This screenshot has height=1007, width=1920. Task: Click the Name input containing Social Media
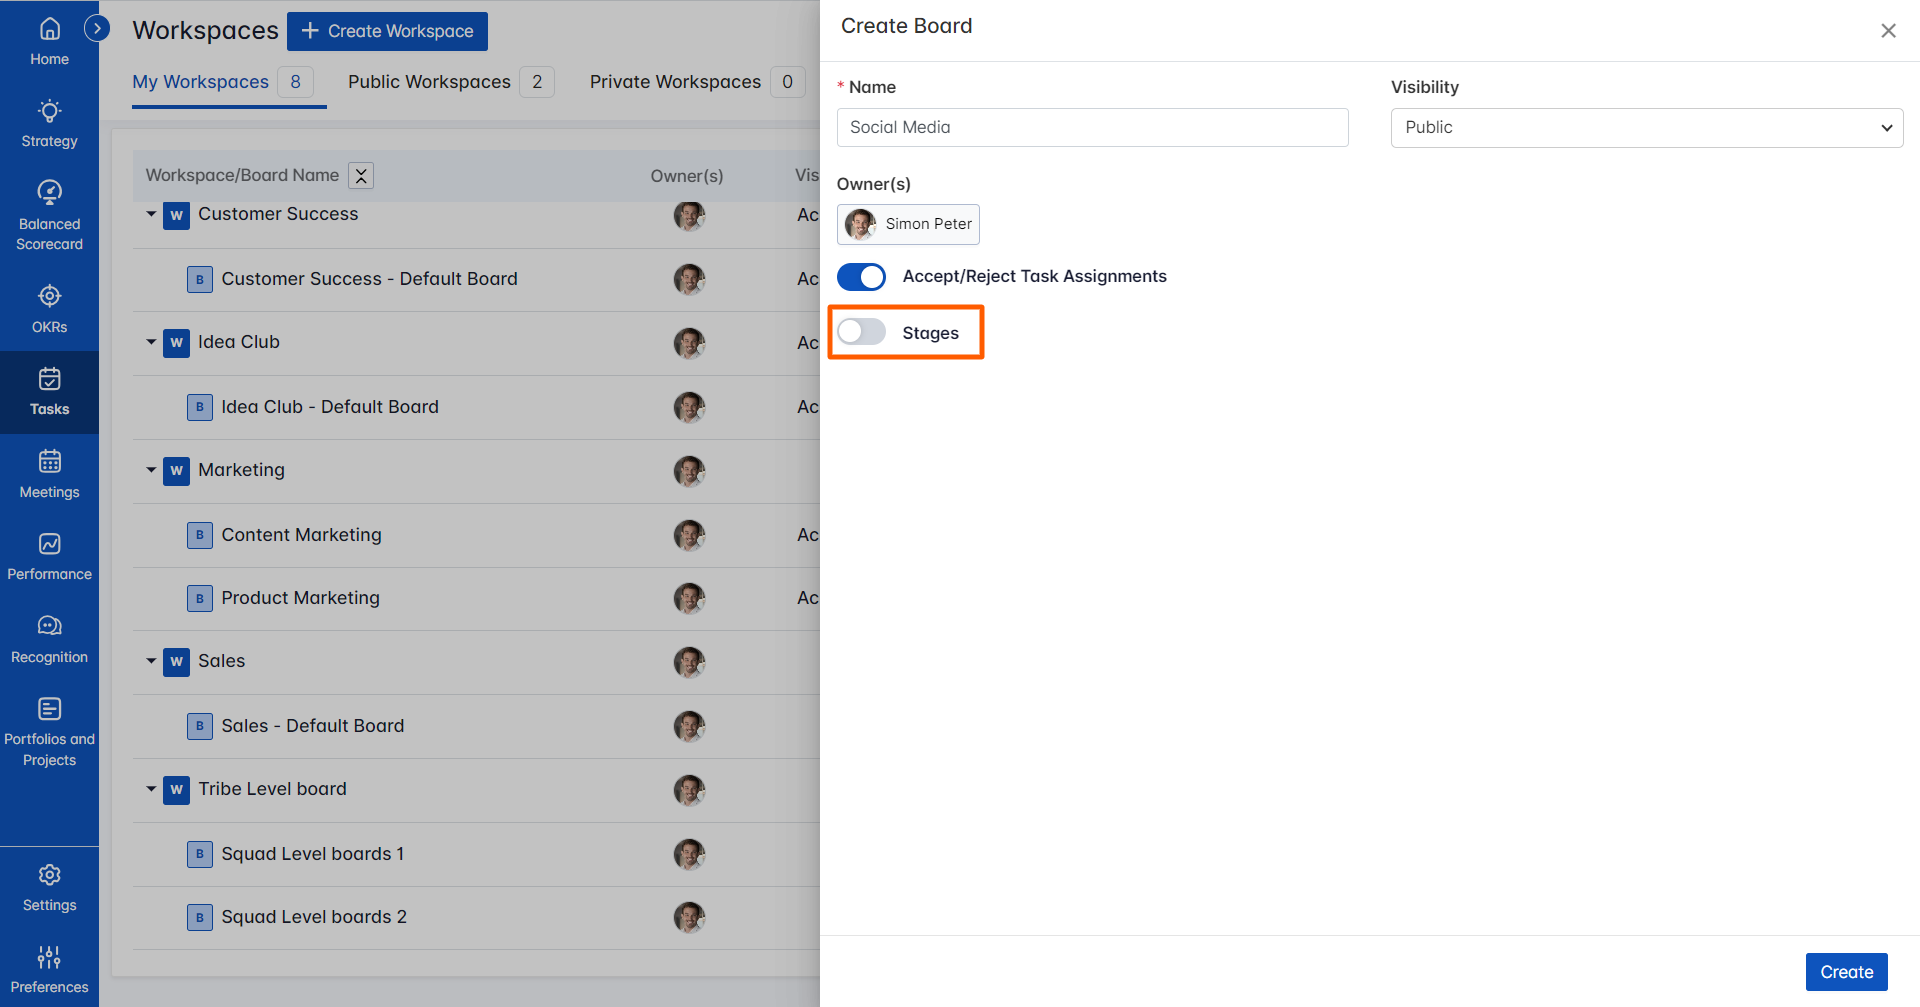point(1092,127)
